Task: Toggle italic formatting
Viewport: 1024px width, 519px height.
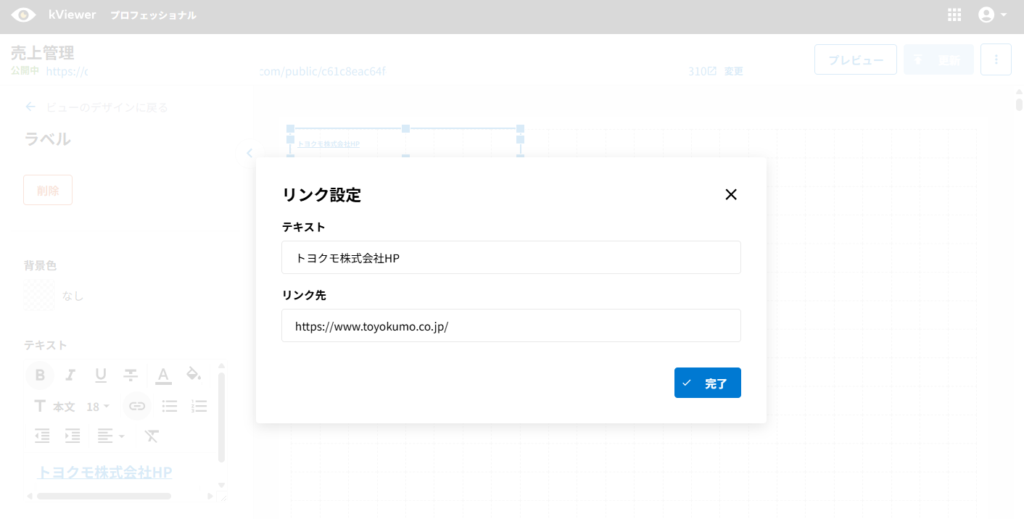Action: point(71,375)
